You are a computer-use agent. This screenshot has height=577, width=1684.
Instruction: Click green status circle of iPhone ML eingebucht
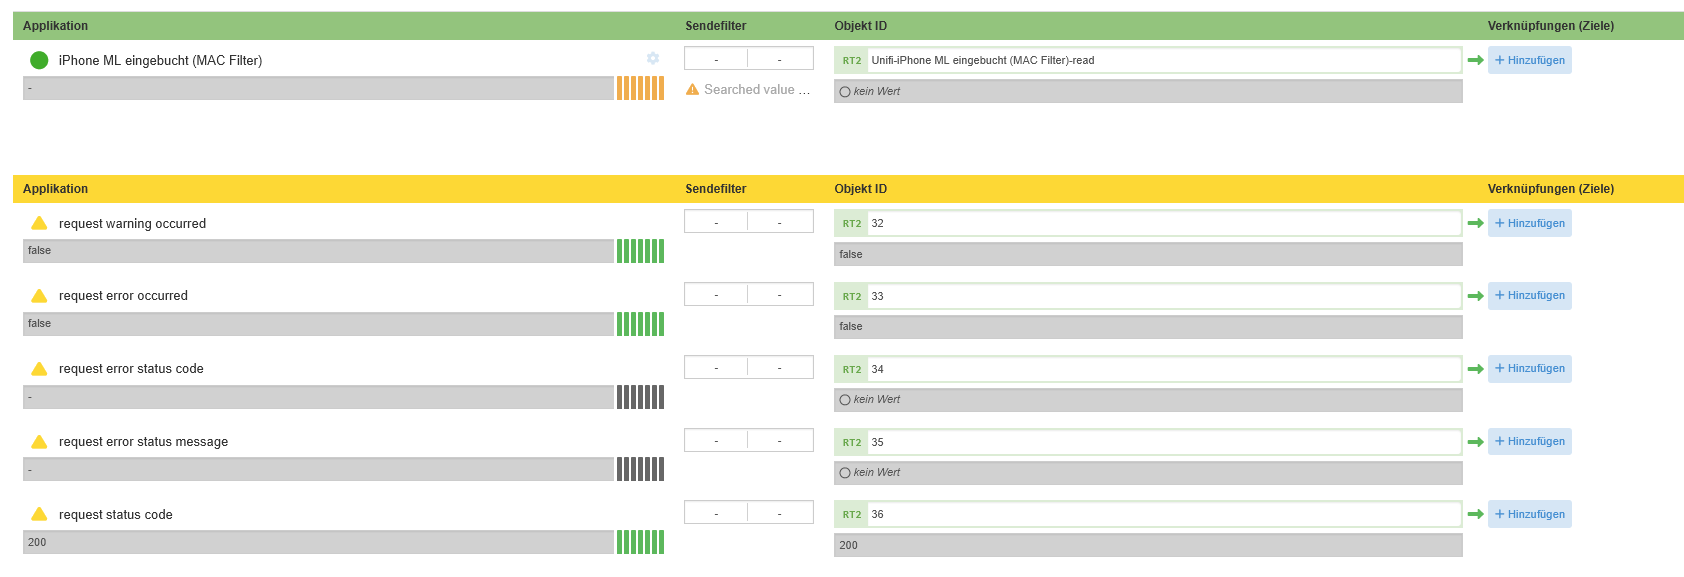click(39, 60)
